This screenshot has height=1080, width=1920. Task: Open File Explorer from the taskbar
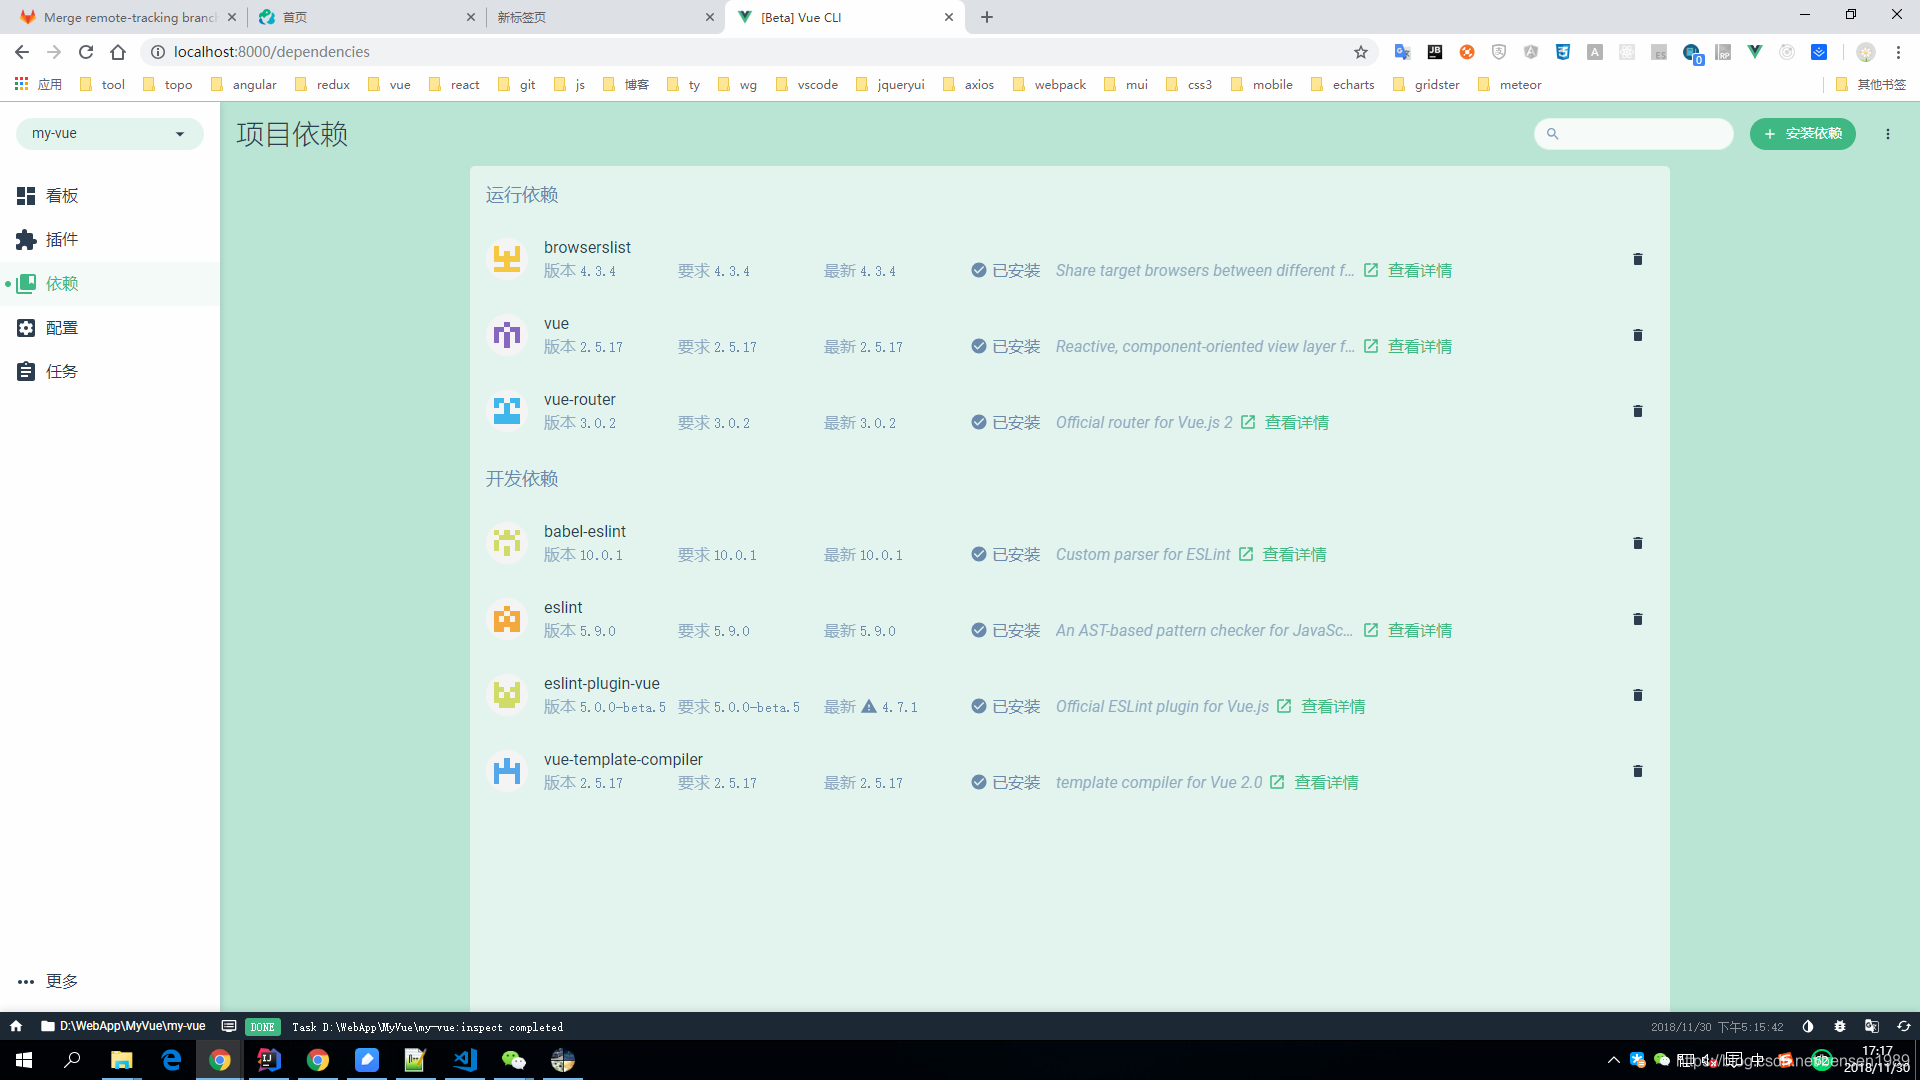(122, 1060)
